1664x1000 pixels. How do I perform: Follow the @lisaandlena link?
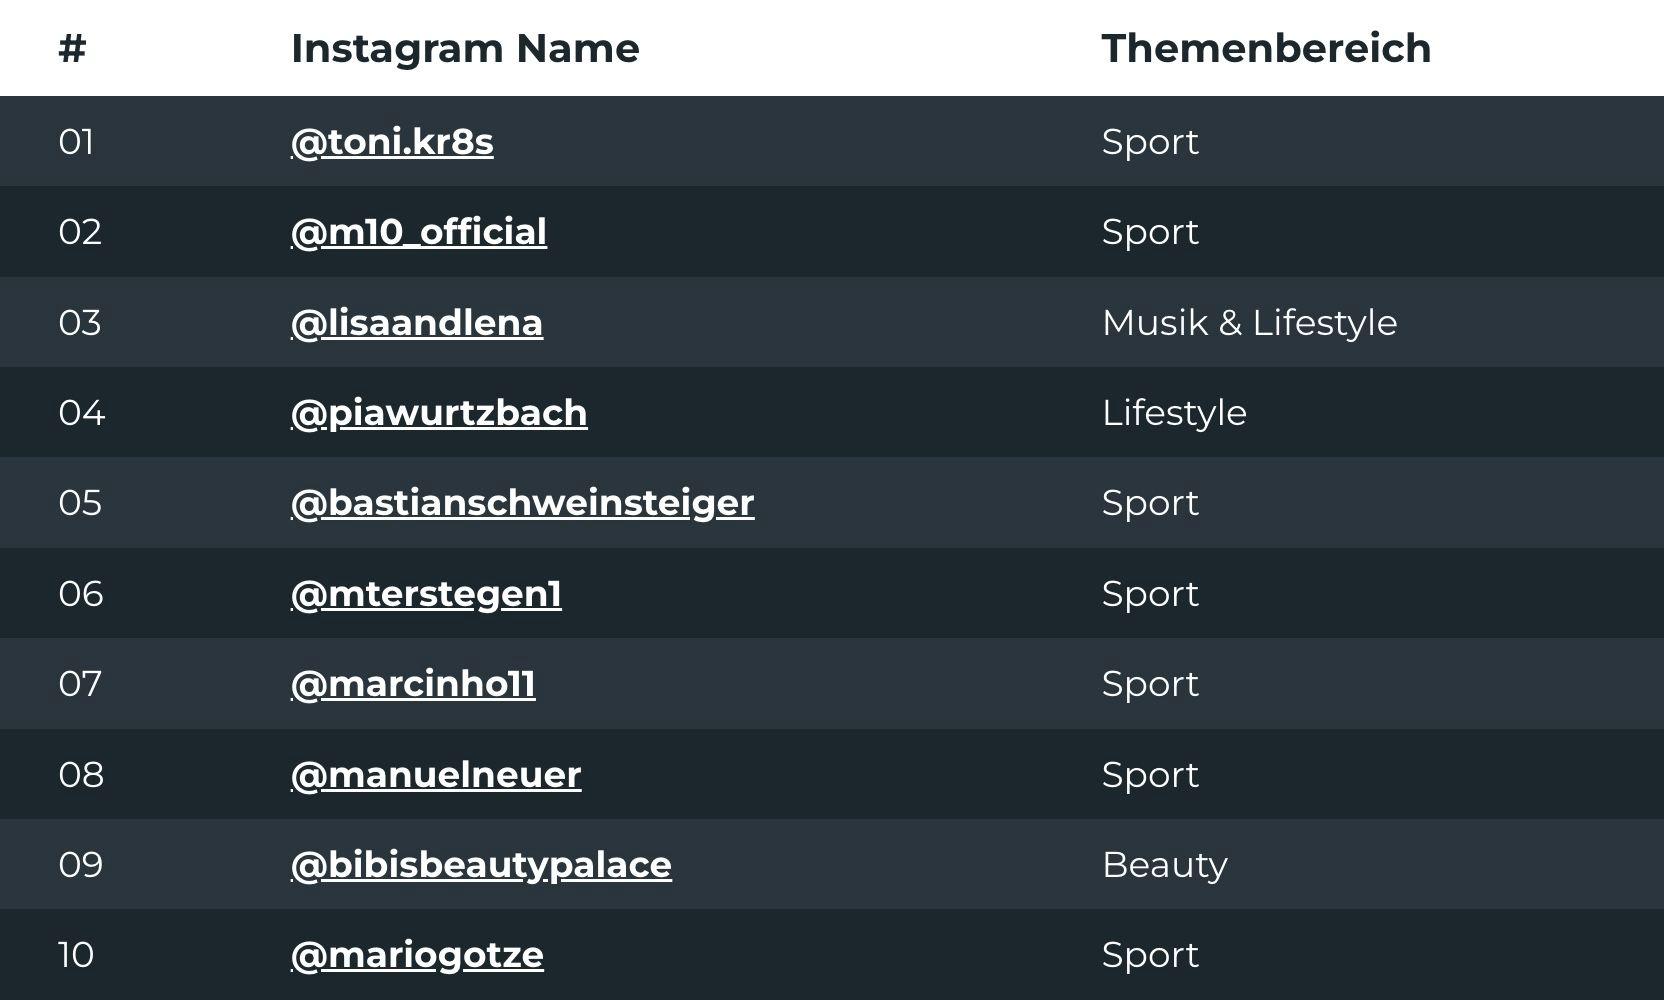coord(417,323)
